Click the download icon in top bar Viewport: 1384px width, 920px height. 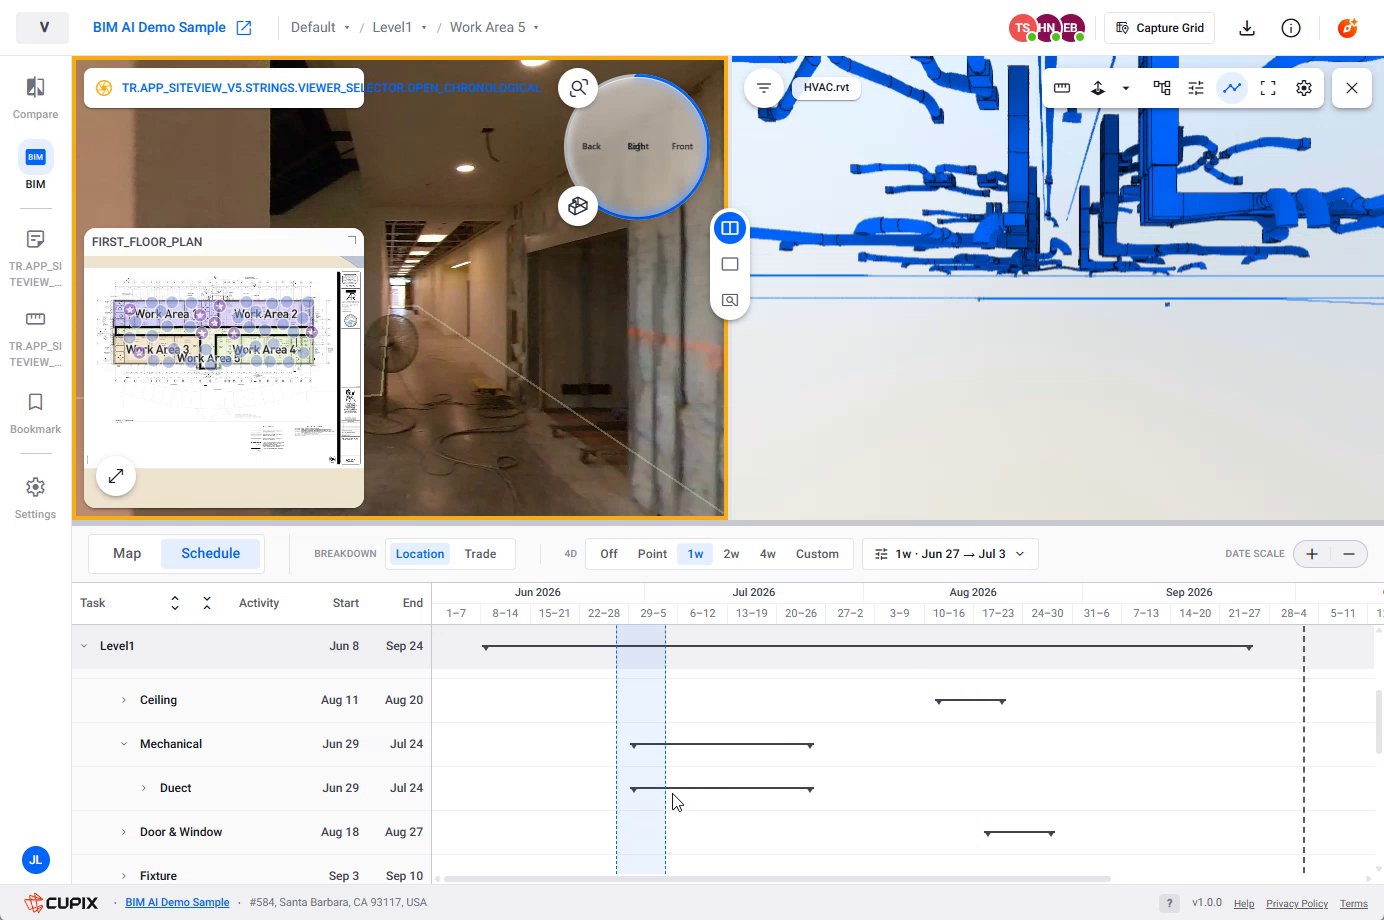click(x=1247, y=28)
